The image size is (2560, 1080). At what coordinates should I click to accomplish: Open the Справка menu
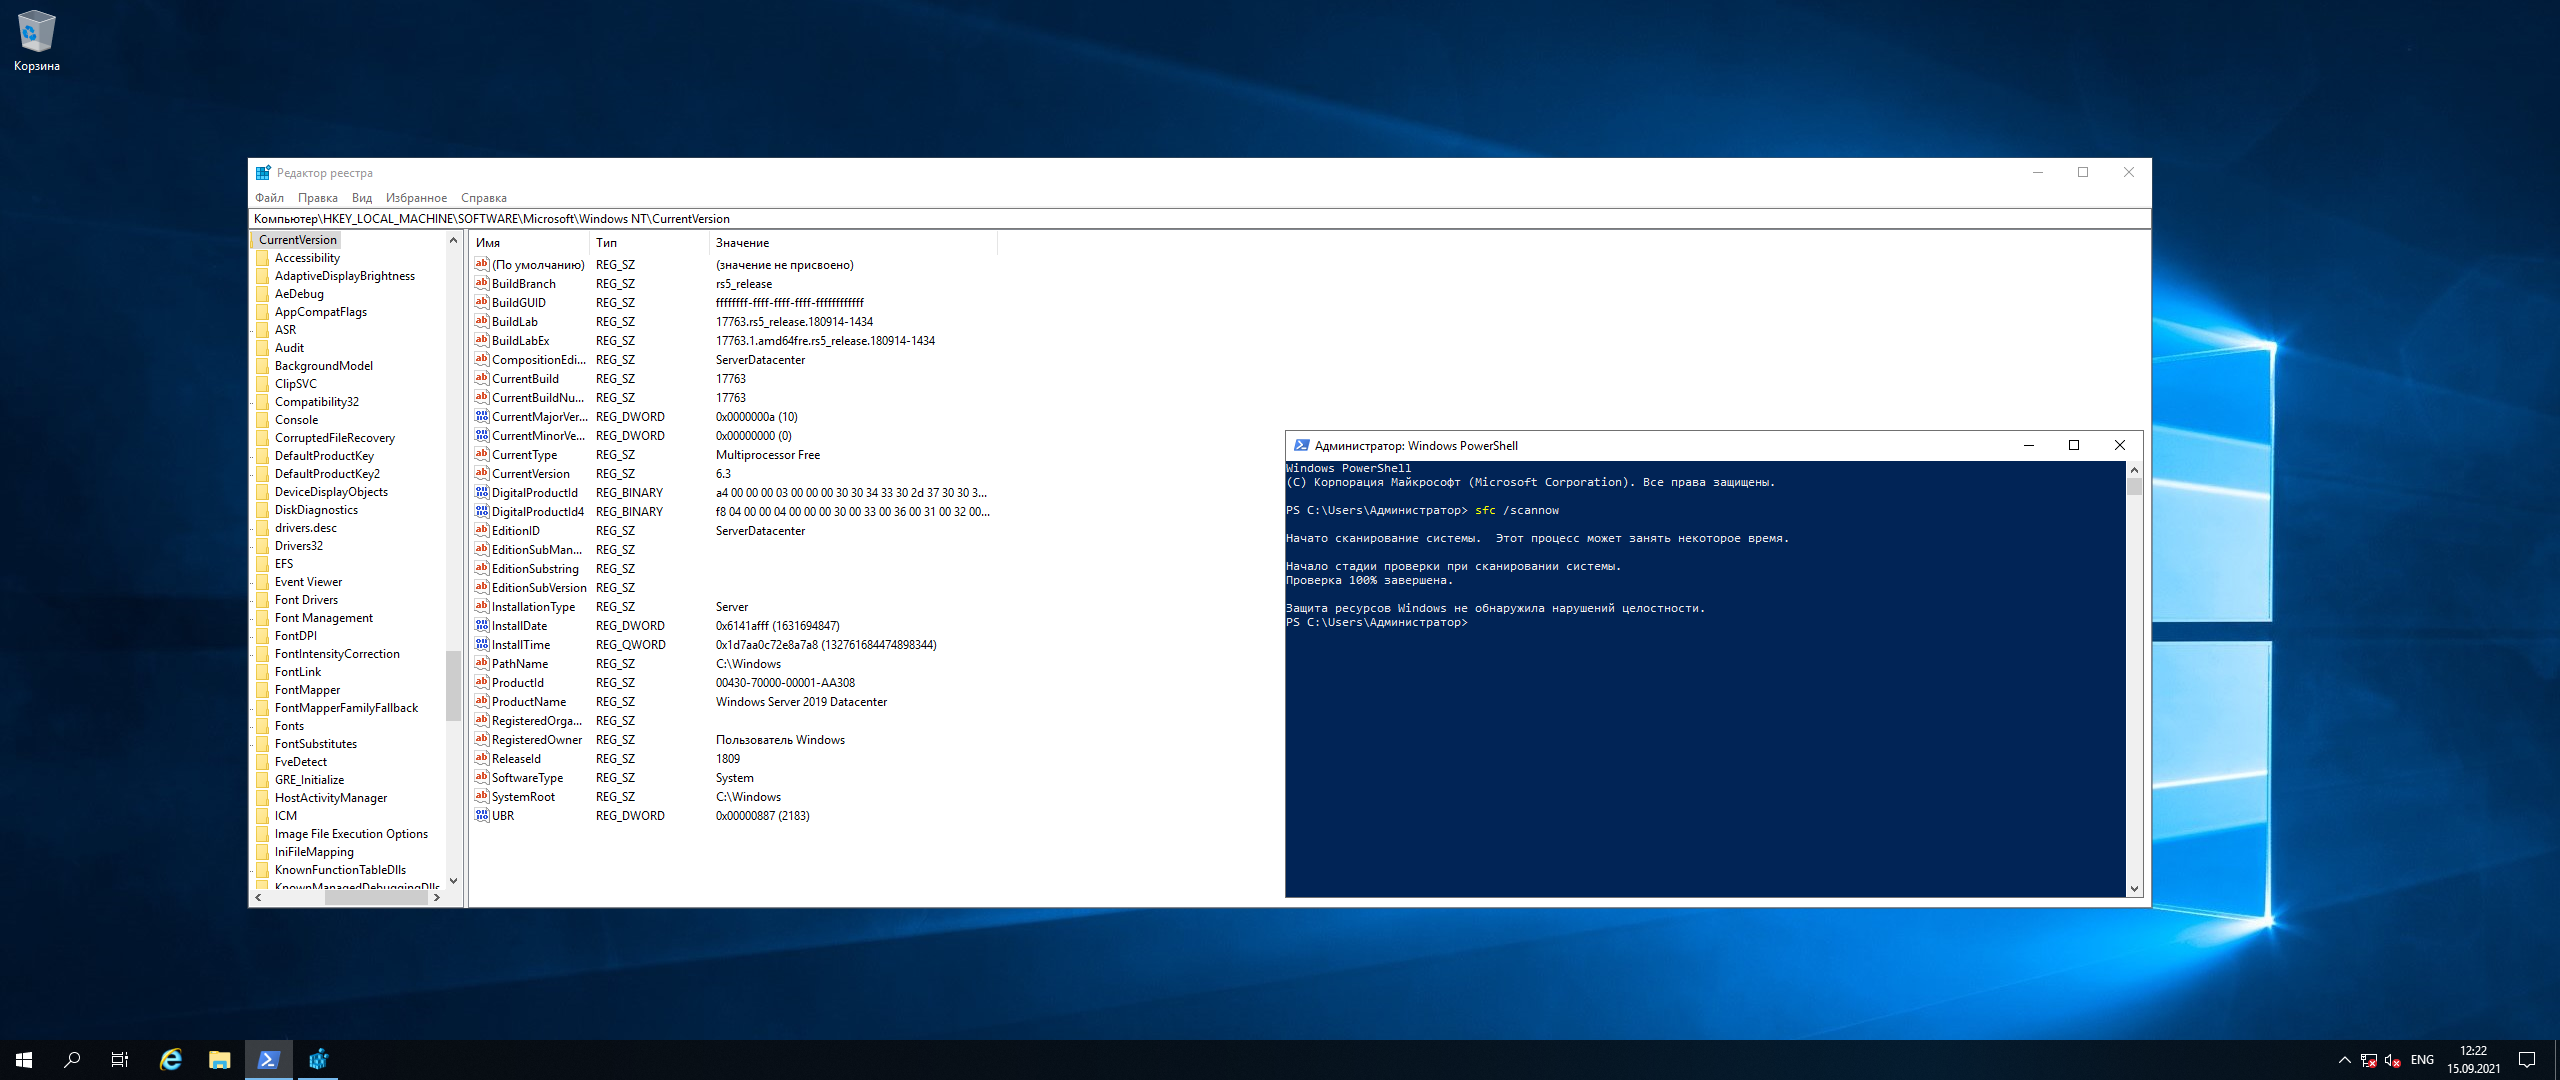click(x=484, y=198)
